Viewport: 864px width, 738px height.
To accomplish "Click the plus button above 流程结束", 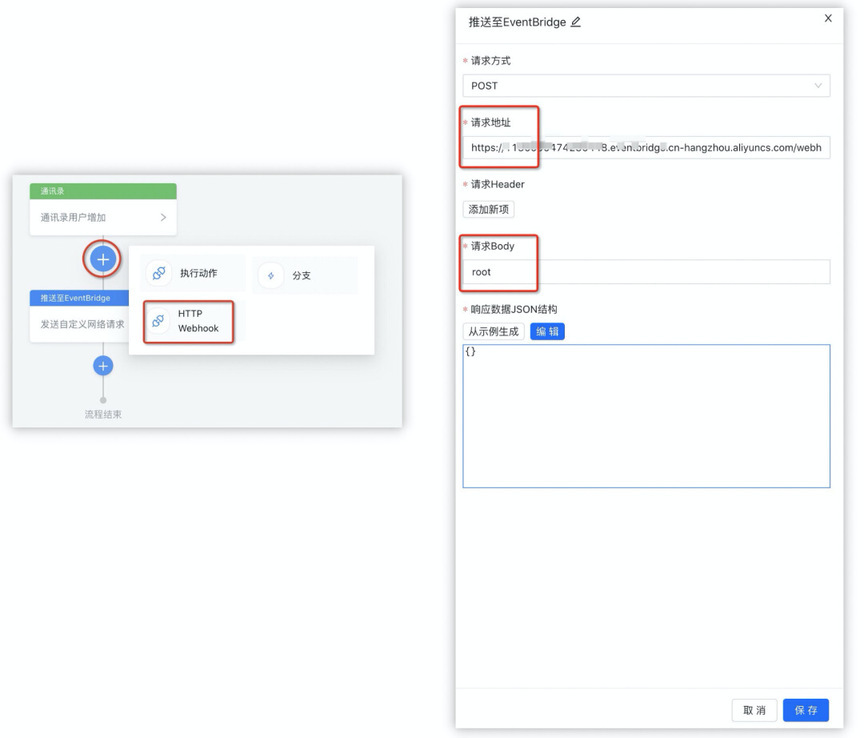I will coord(103,365).
